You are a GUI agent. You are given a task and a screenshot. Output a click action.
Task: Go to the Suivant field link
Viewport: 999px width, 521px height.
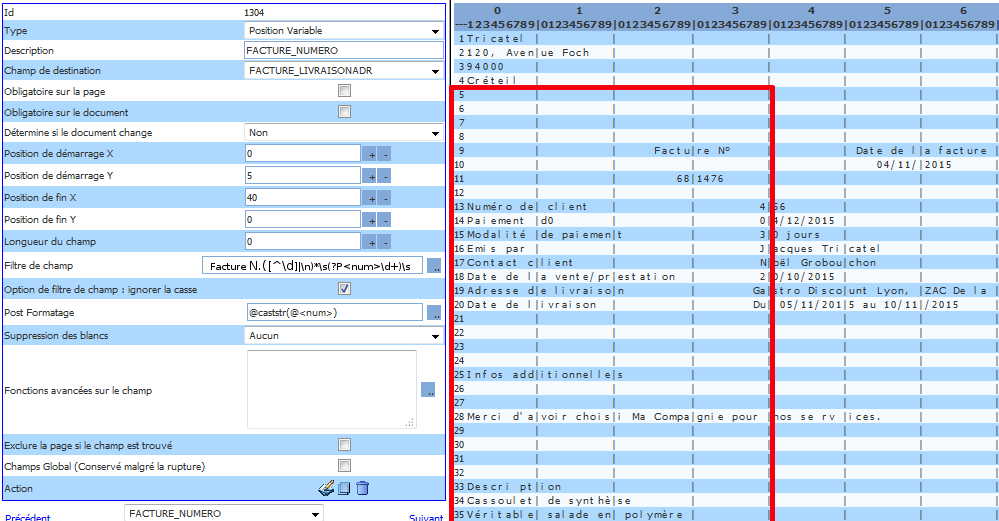pos(426,517)
